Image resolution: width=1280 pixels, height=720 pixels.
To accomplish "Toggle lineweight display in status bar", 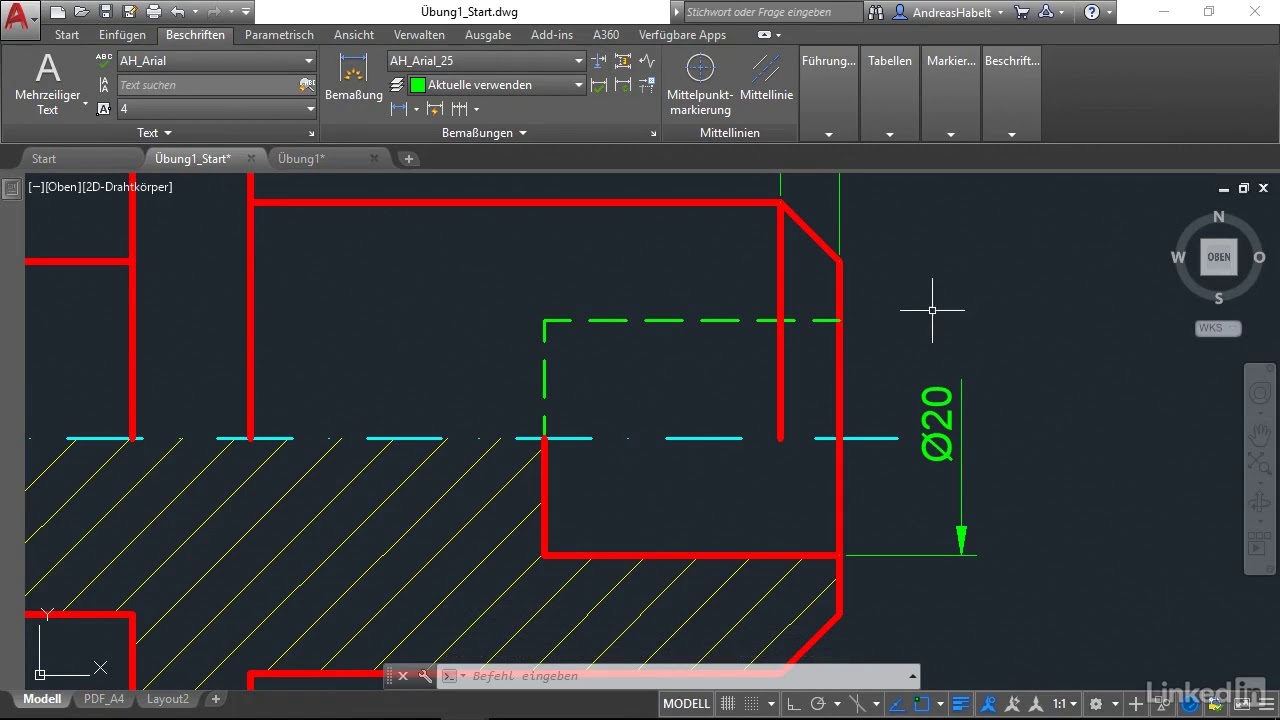I will click(x=960, y=704).
